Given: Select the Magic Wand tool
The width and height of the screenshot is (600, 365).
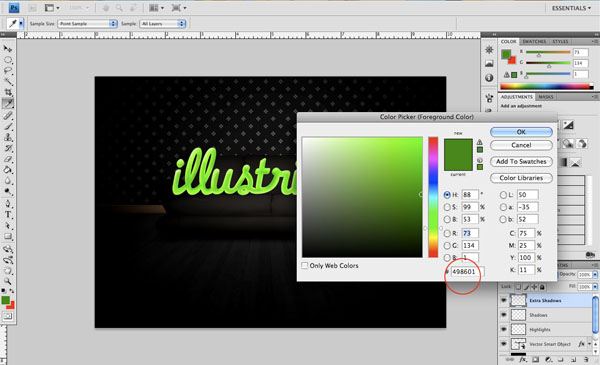Looking at the screenshot, I should coord(8,81).
